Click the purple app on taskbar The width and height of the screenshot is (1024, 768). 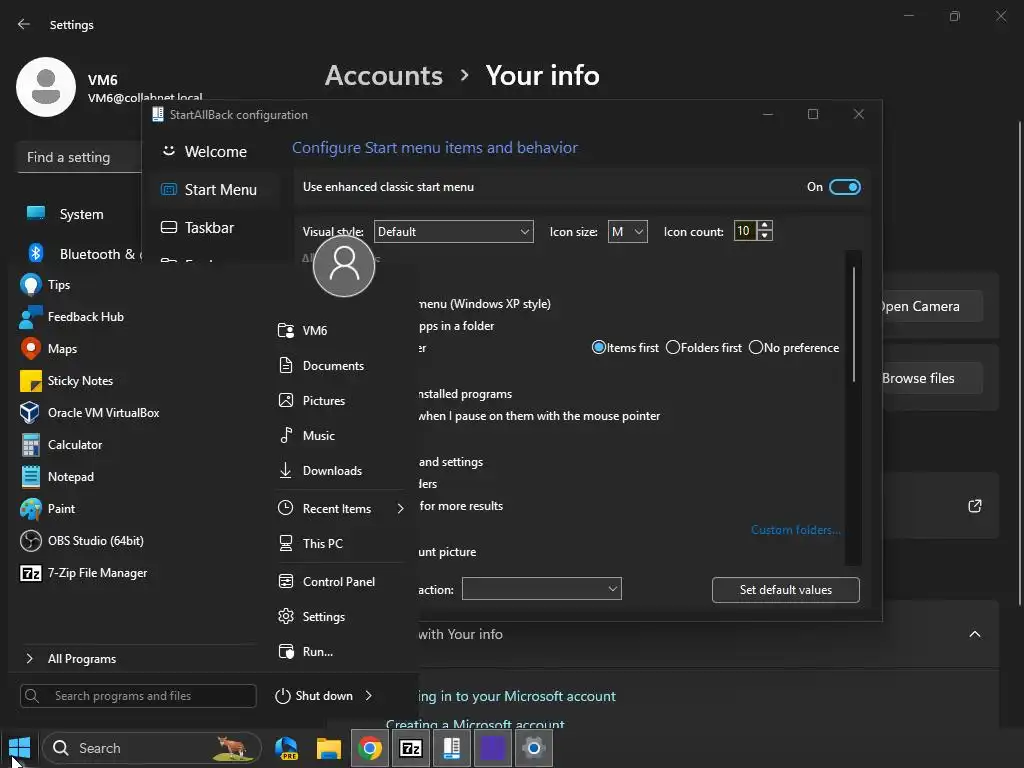tap(493, 748)
